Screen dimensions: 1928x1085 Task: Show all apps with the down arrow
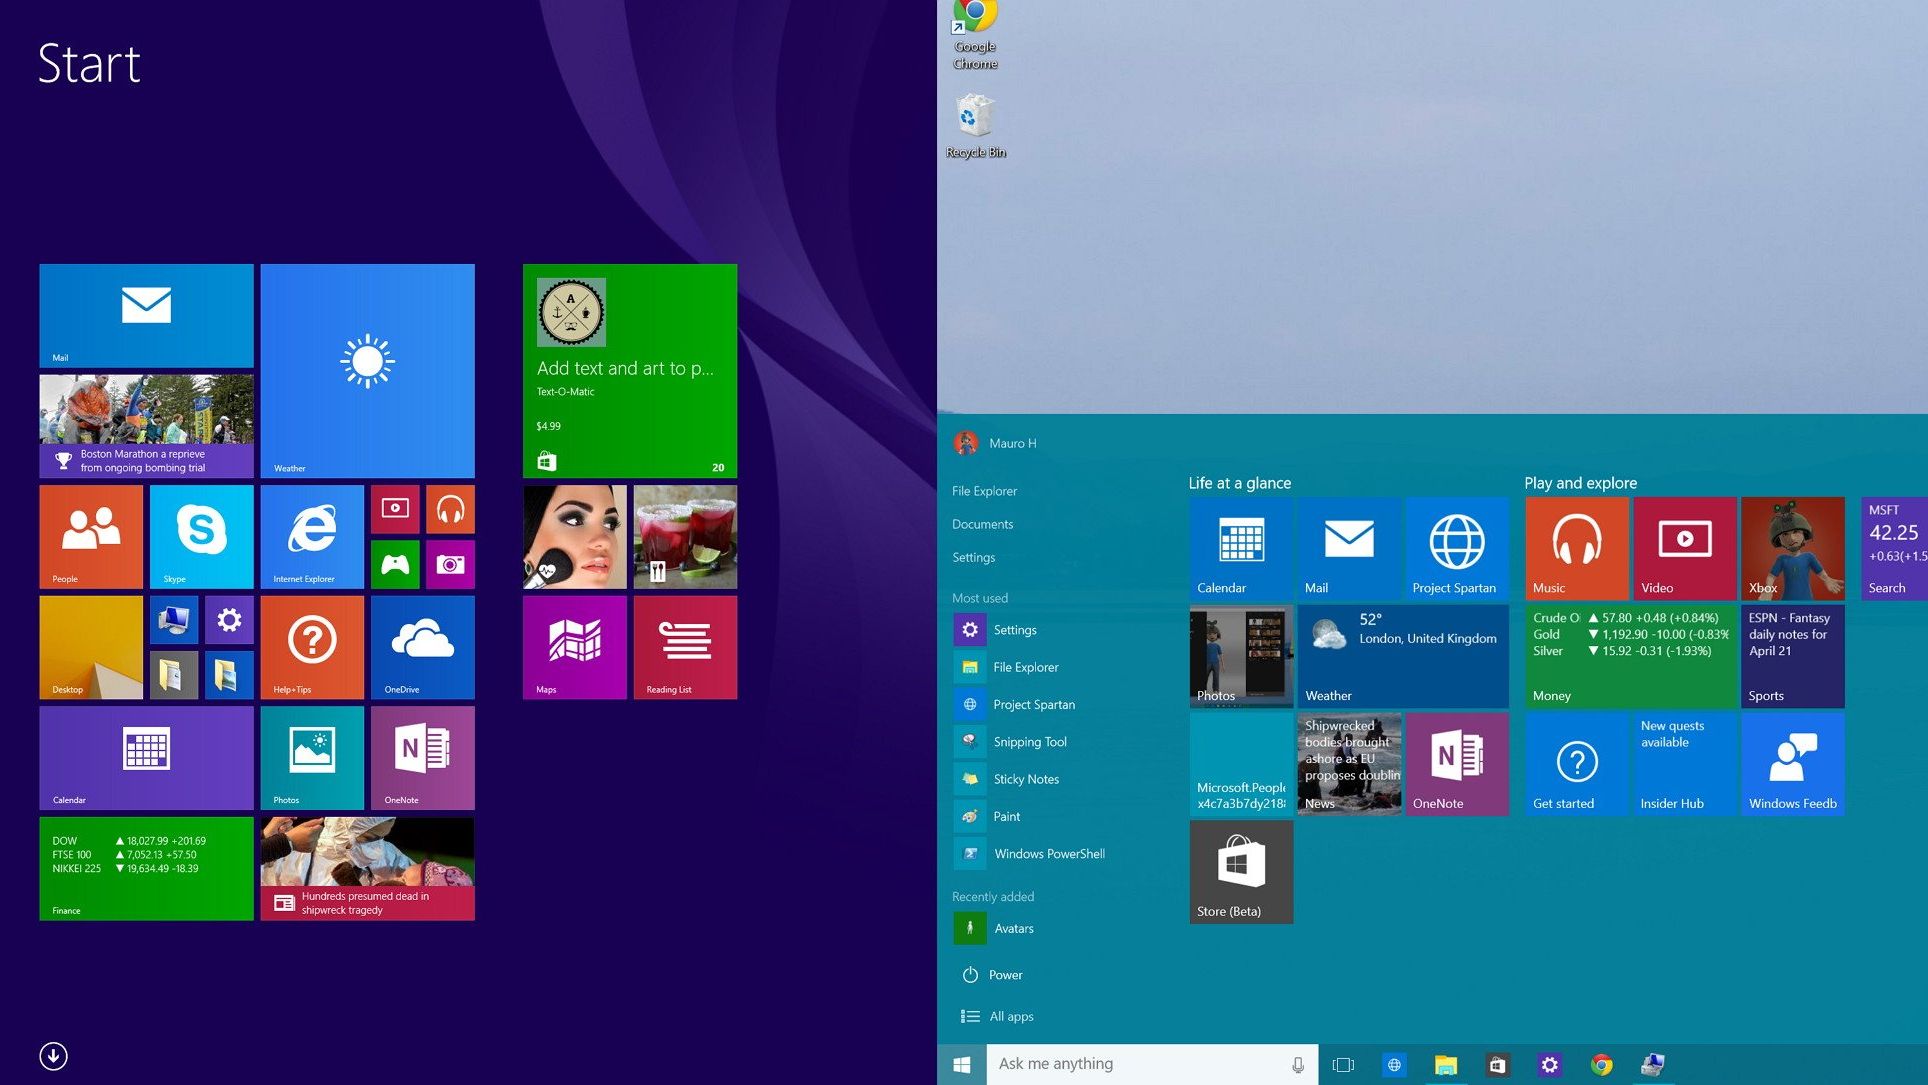[53, 1056]
